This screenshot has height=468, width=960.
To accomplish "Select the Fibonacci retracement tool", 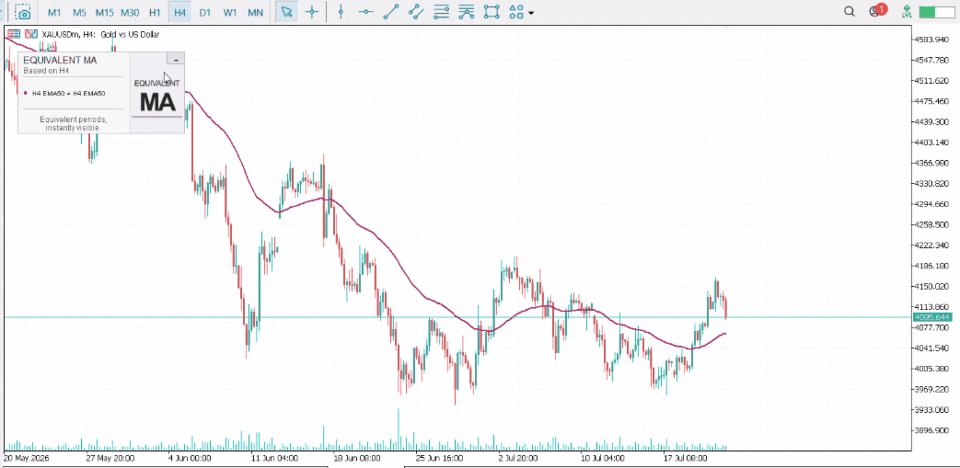I will coord(441,12).
